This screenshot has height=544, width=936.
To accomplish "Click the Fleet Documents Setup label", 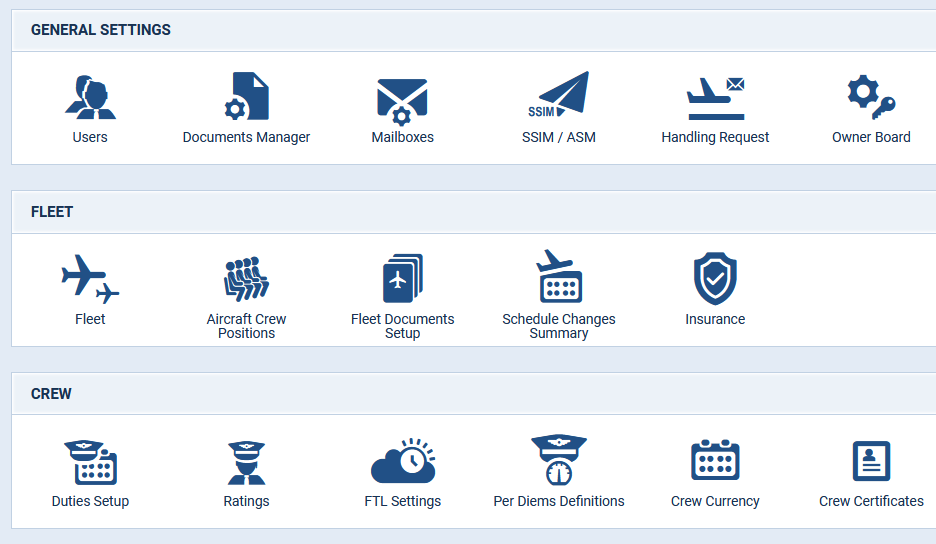I will [x=403, y=326].
